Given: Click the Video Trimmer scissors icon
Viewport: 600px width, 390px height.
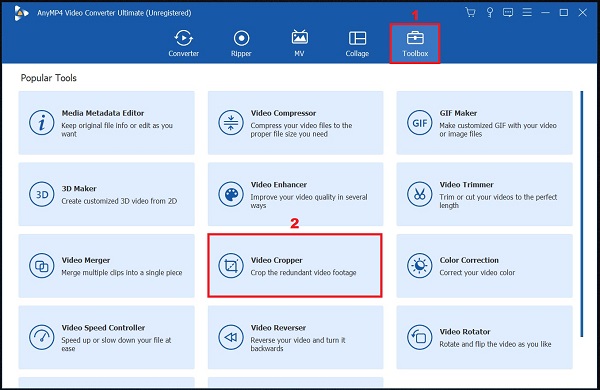Looking at the screenshot, I should 419,194.
